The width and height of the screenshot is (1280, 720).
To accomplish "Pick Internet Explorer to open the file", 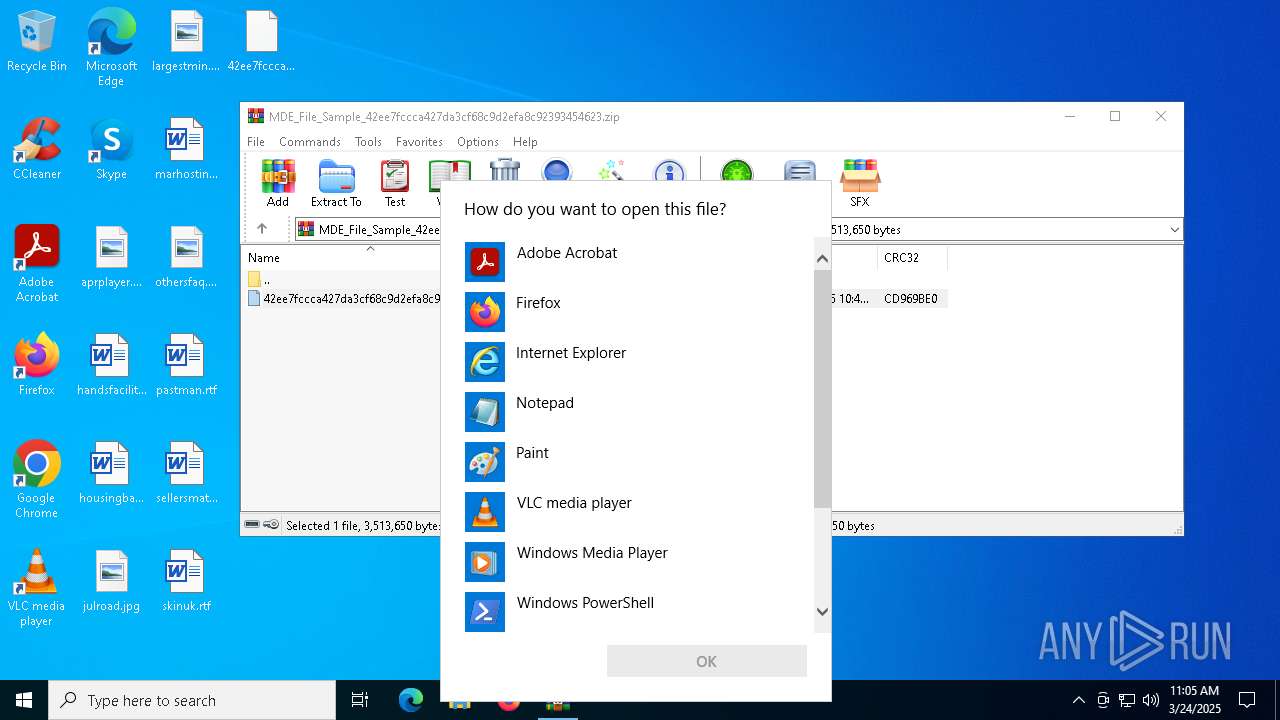I will [638, 362].
